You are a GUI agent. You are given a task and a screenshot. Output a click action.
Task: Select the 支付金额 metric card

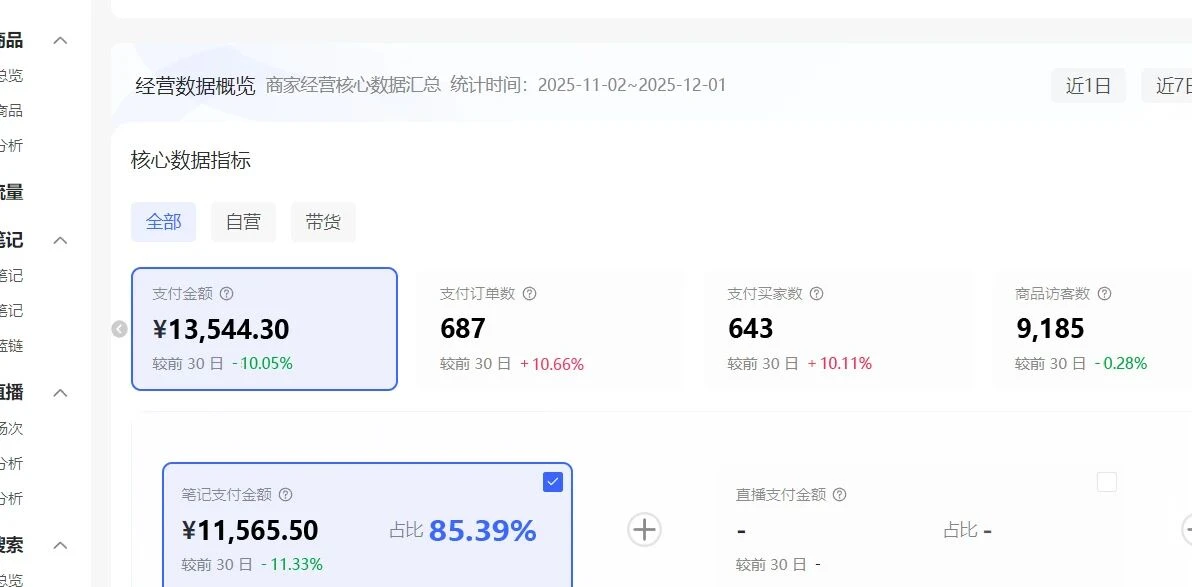pos(264,328)
